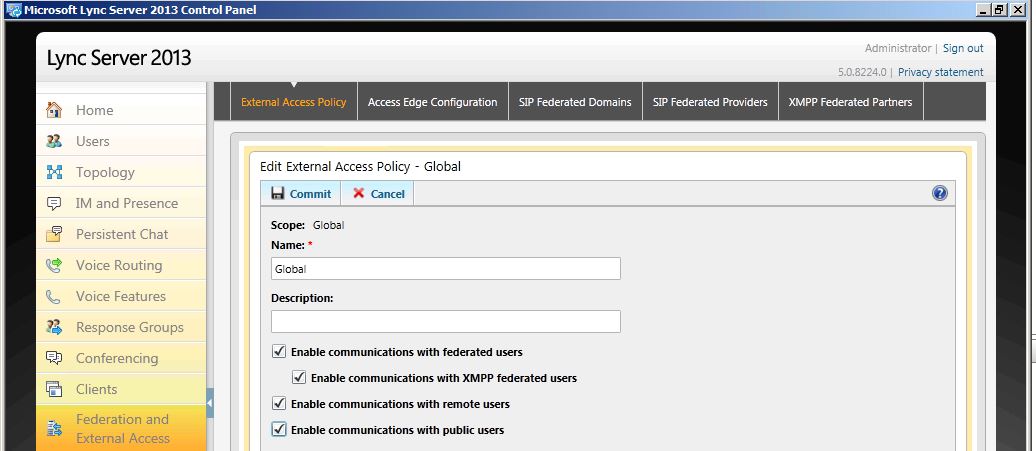Uncheck Enable communications with federated users
This screenshot has width=1036, height=451.
pyautogui.click(x=279, y=351)
